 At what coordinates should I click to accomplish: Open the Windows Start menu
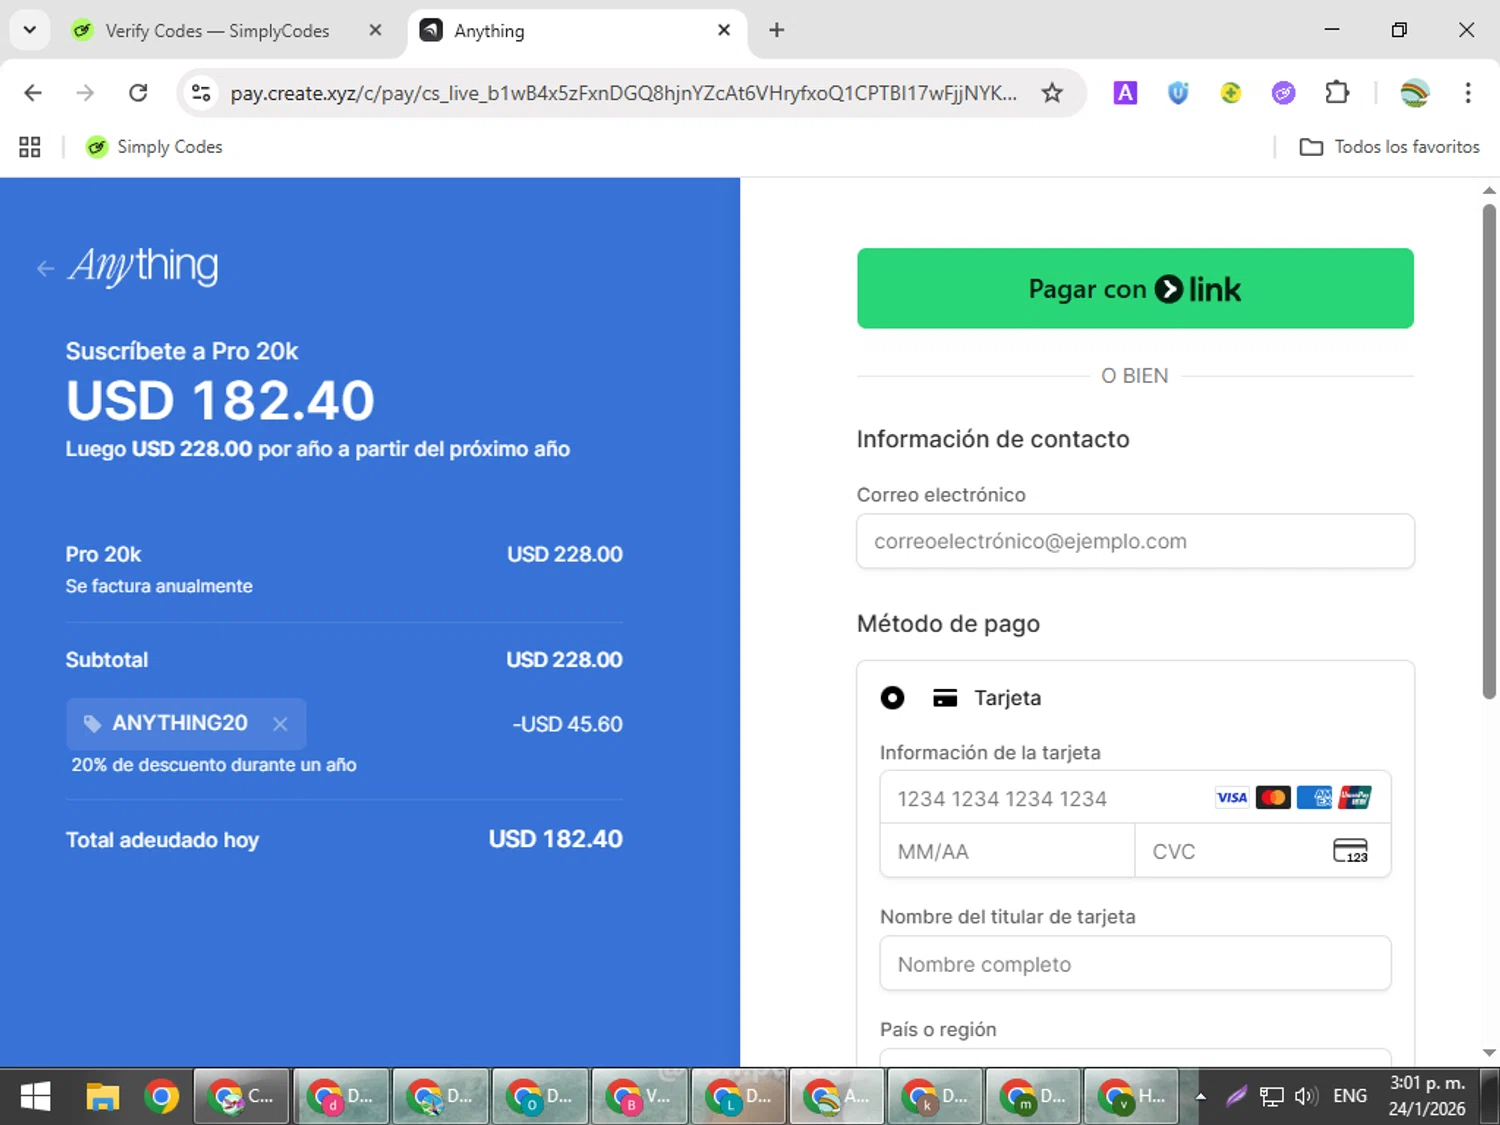tap(35, 1097)
